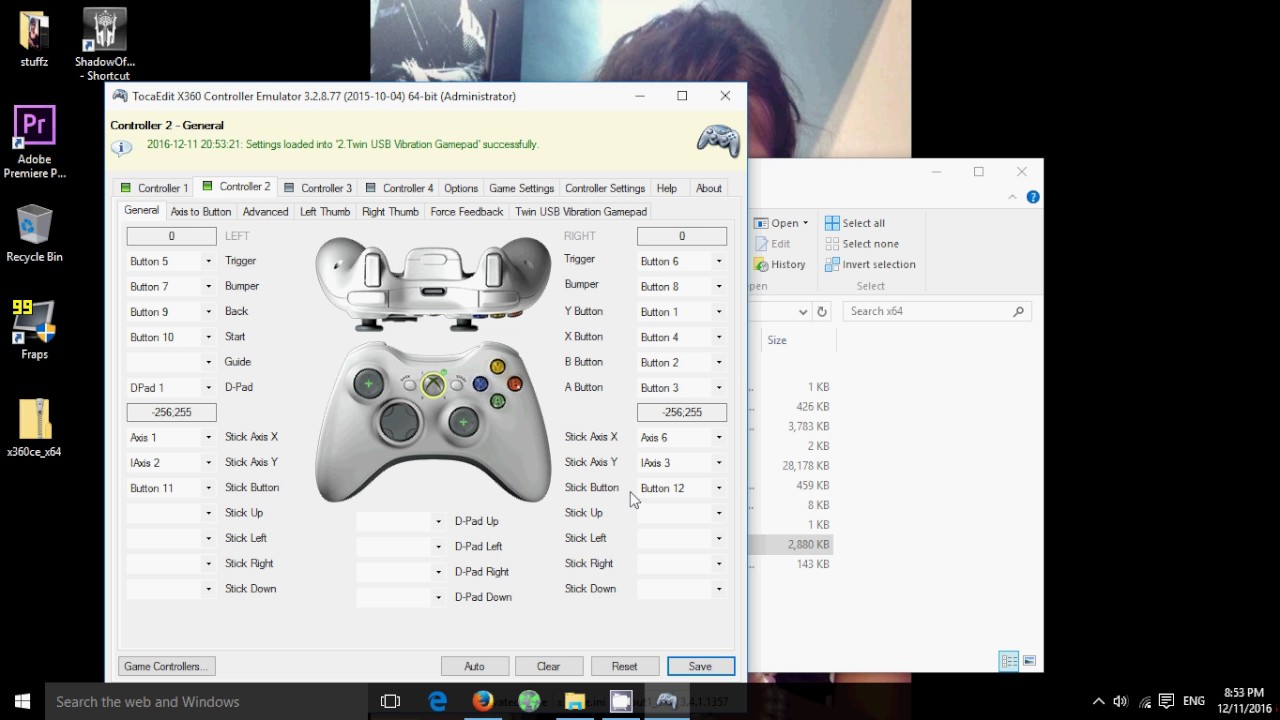
Task: Click ENG language indicator in system tray
Action: pos(1193,701)
